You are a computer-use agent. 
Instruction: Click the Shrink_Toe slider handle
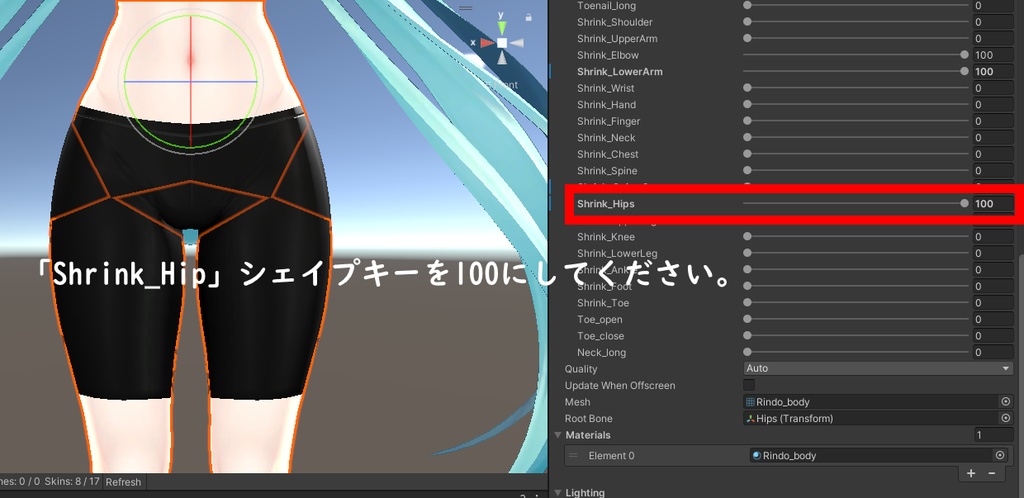(x=747, y=303)
